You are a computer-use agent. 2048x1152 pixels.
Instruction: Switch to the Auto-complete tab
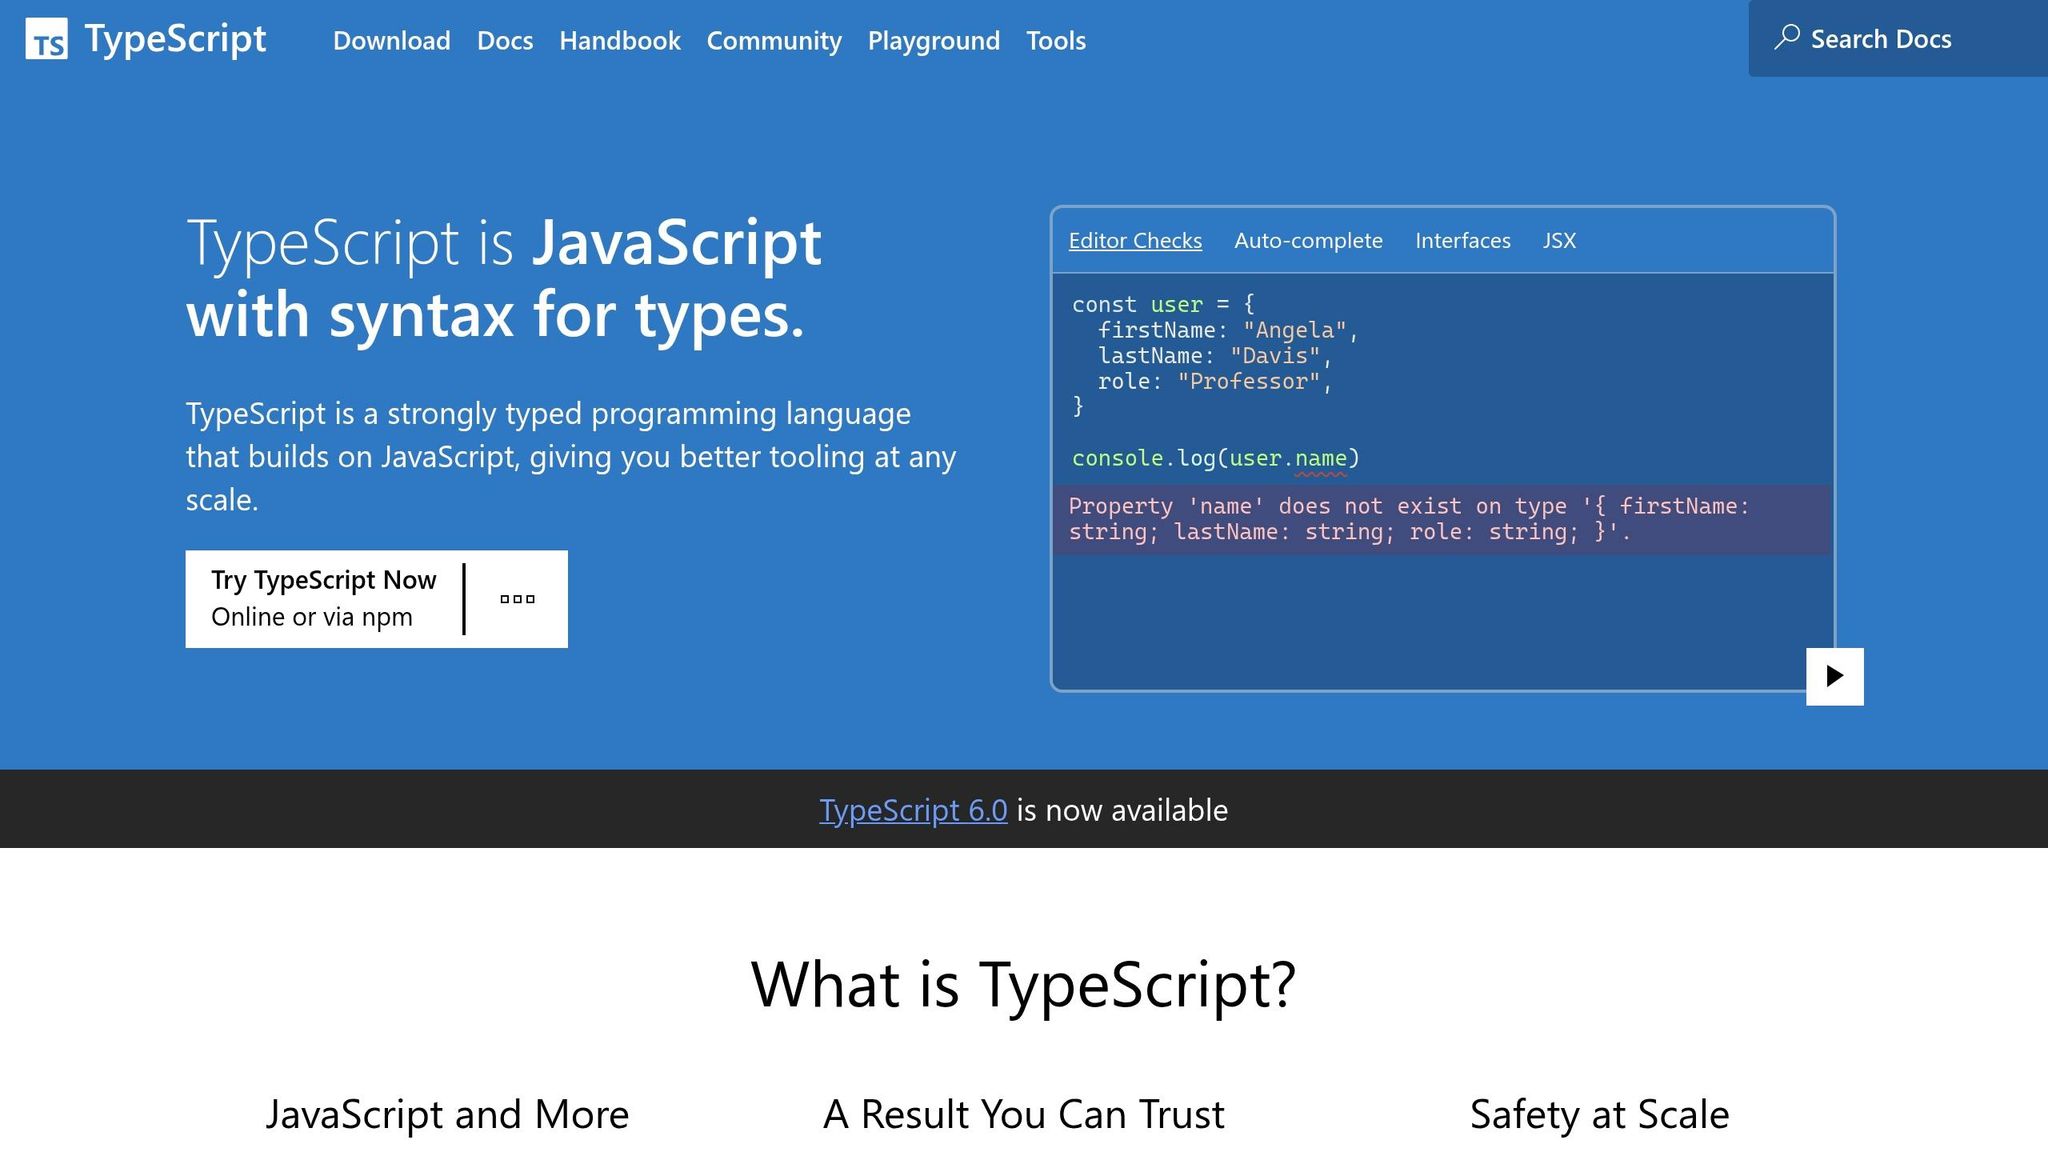tap(1308, 240)
